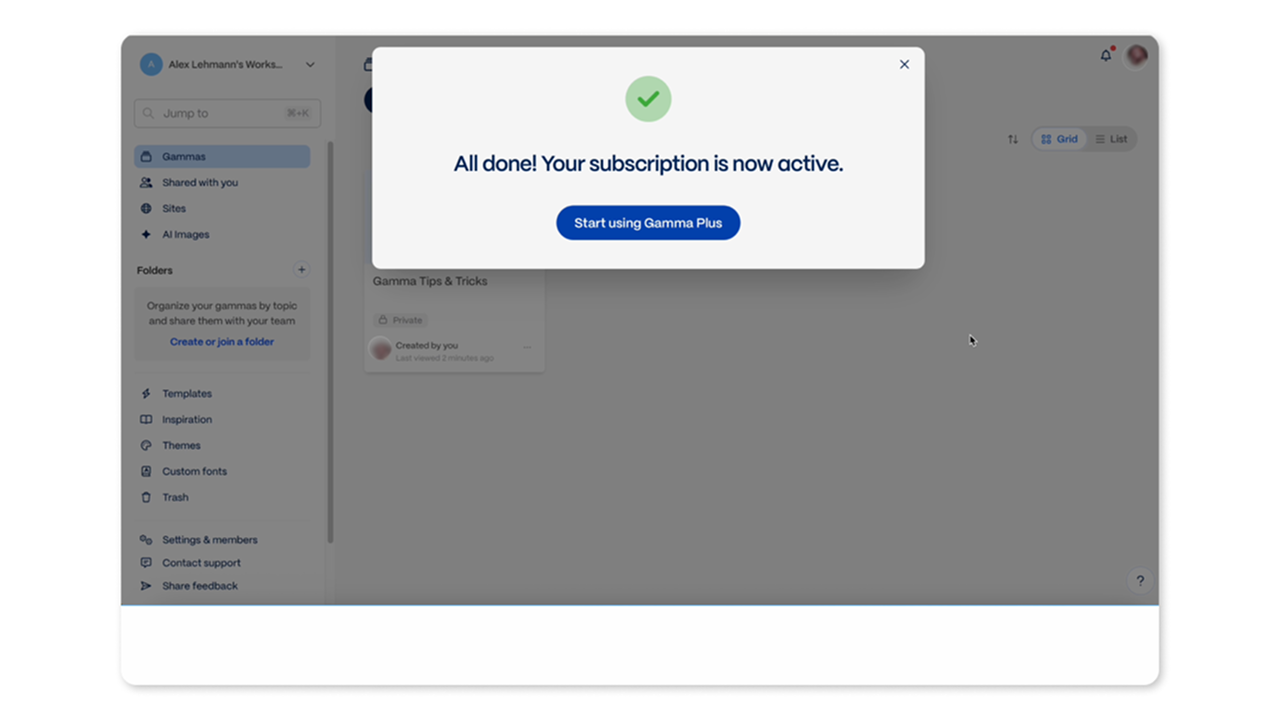1280x719 pixels.
Task: Add a new folder with plus
Action: tap(301, 270)
